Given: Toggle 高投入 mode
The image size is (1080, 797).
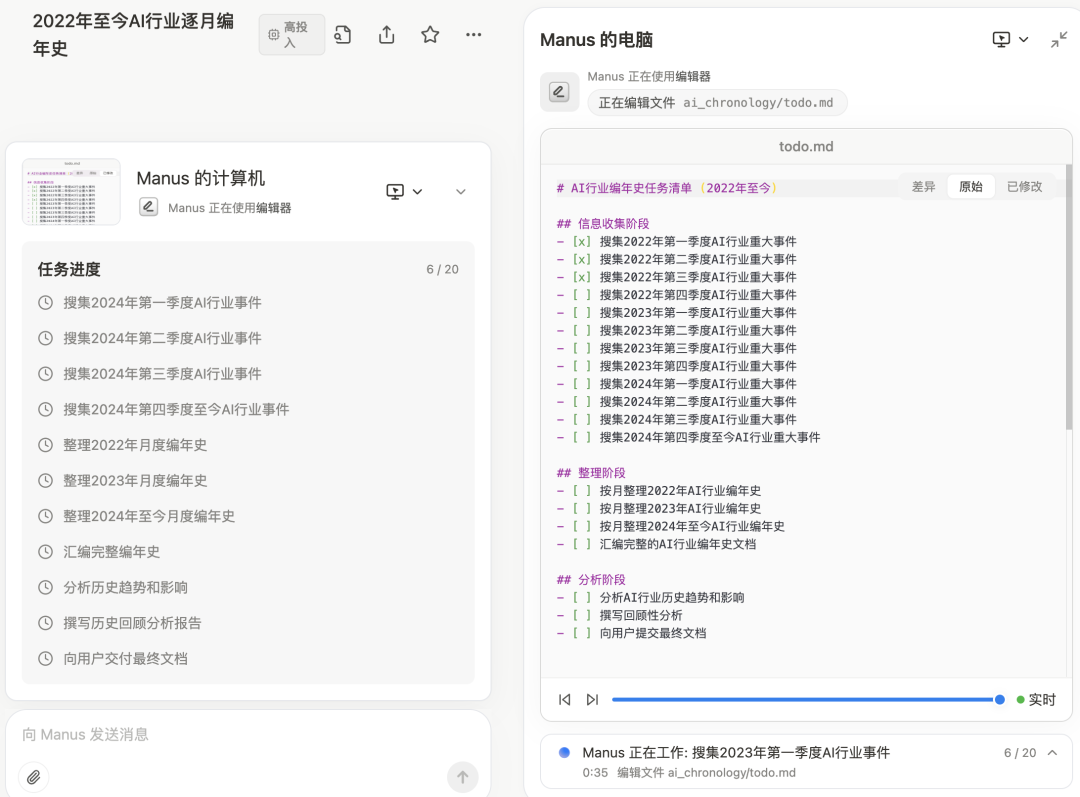Looking at the screenshot, I should click(291, 33).
